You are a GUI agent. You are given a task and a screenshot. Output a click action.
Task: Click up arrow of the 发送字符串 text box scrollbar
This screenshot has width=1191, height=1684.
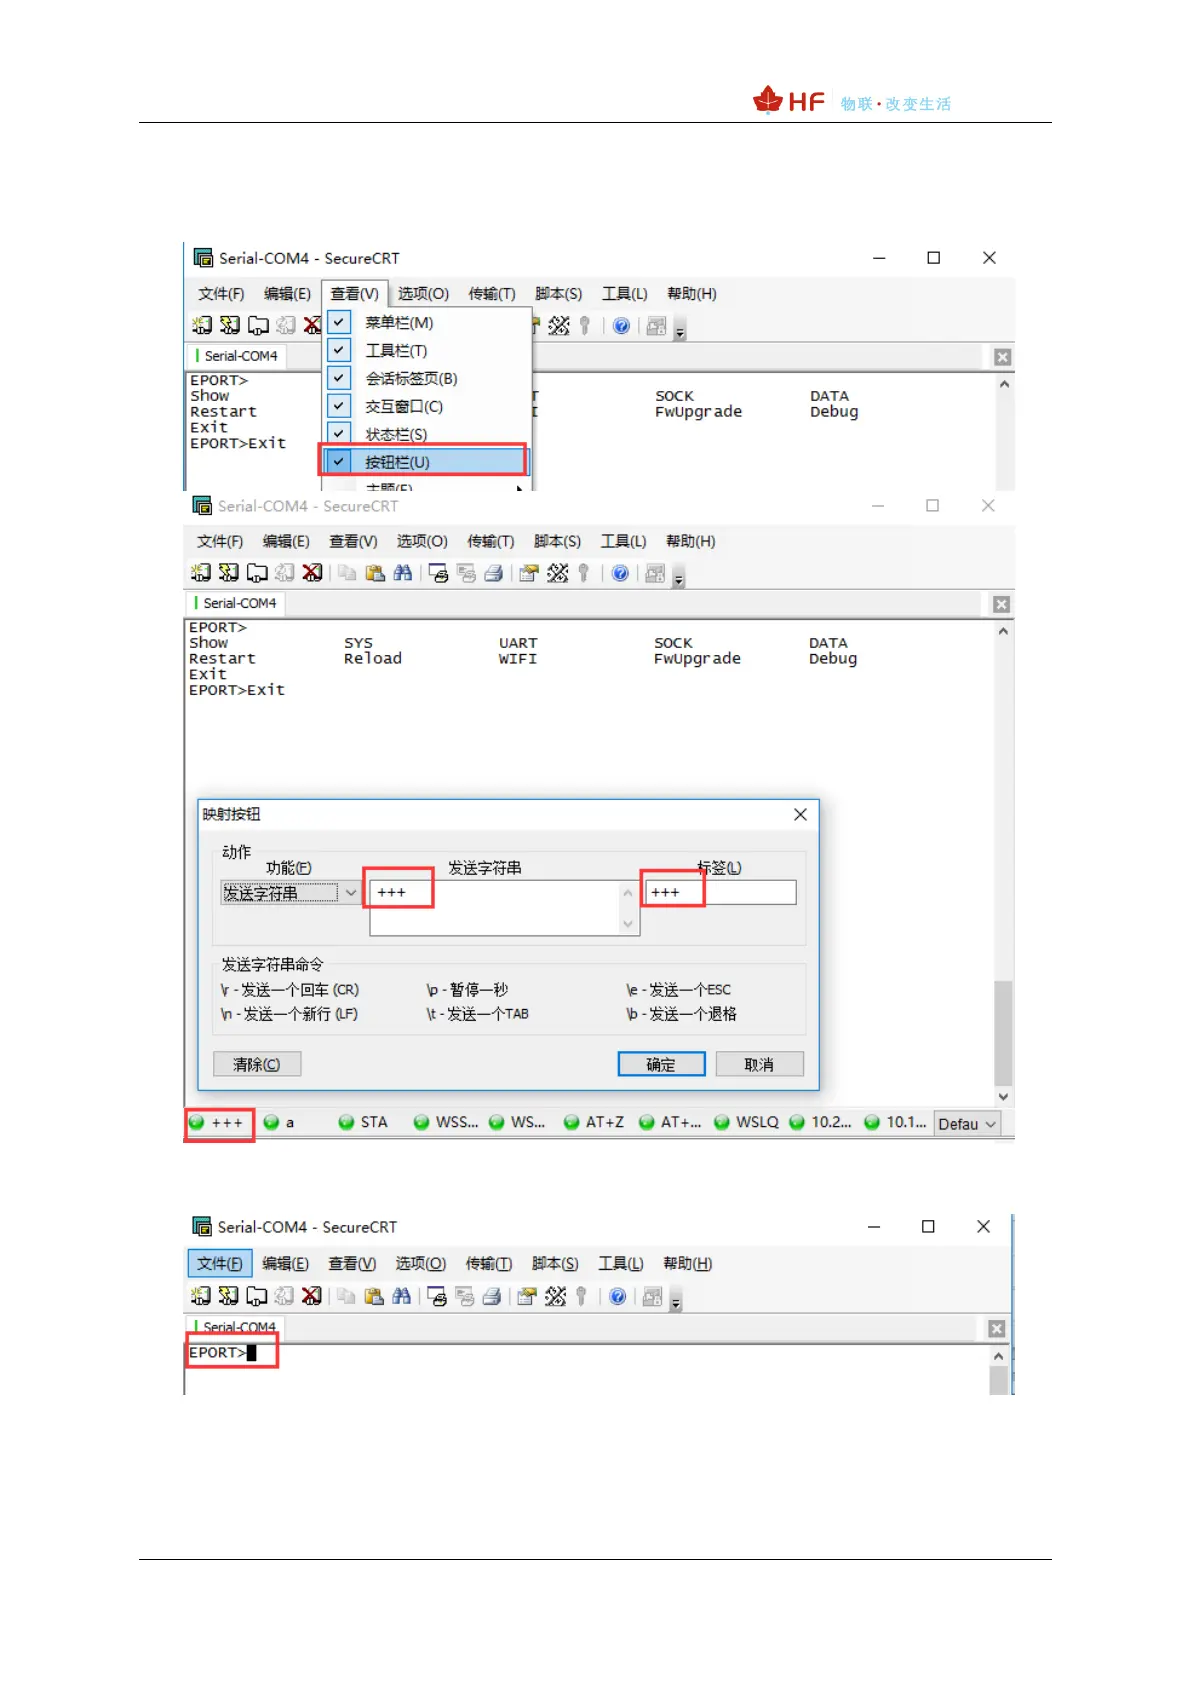click(628, 893)
